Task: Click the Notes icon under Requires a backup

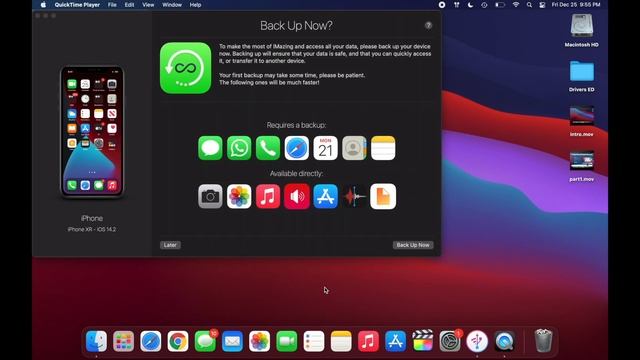Action: 383,148
